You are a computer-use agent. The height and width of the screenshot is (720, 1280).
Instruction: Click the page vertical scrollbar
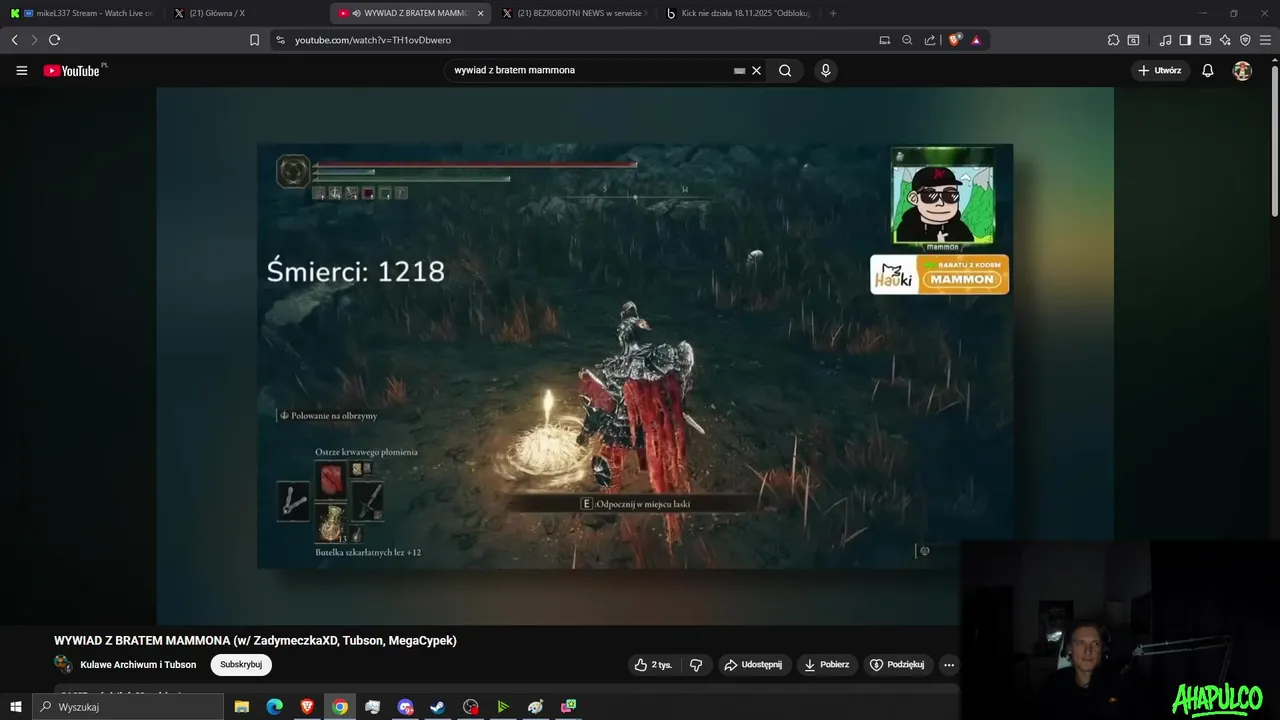point(1274,140)
